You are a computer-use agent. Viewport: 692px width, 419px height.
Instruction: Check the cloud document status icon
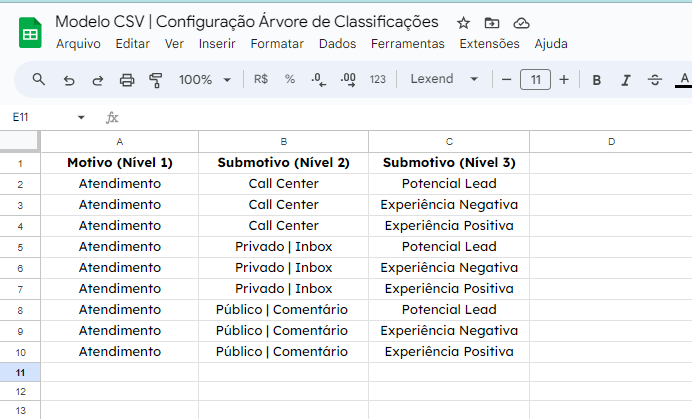521,23
